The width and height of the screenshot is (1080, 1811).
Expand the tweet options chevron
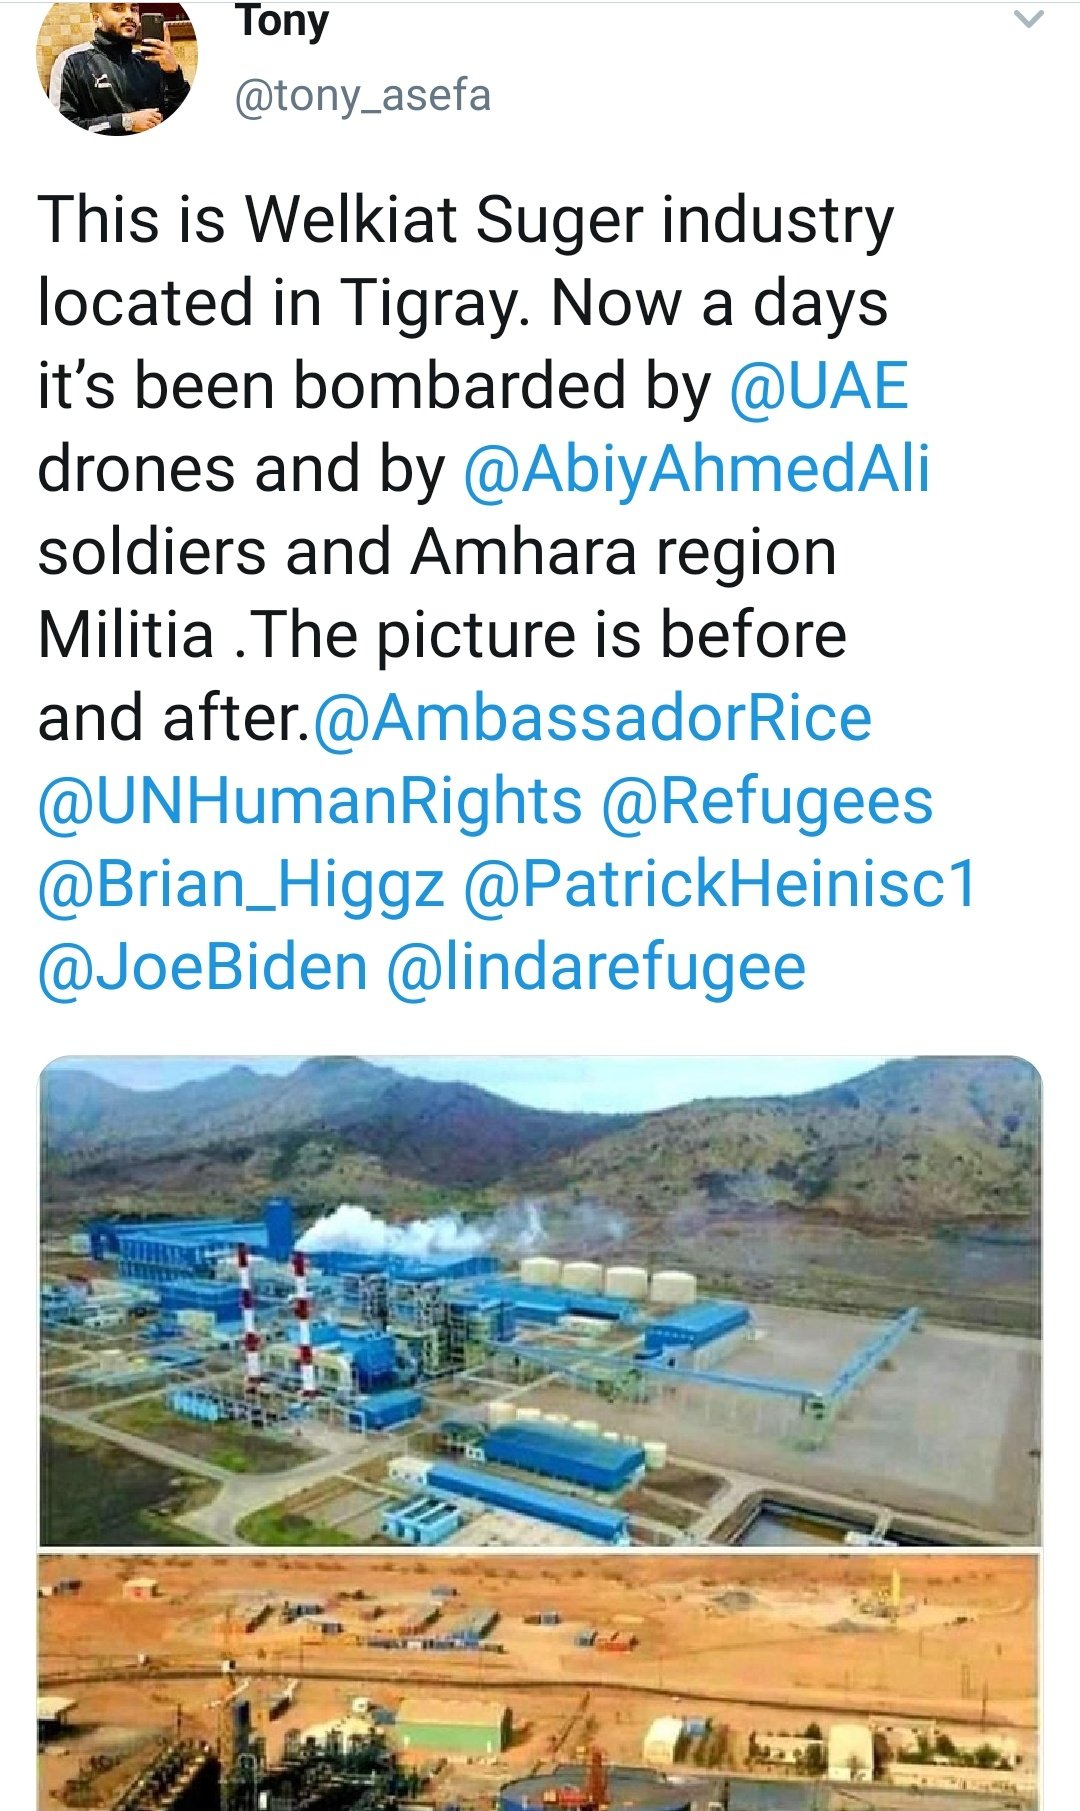[x=1028, y=19]
